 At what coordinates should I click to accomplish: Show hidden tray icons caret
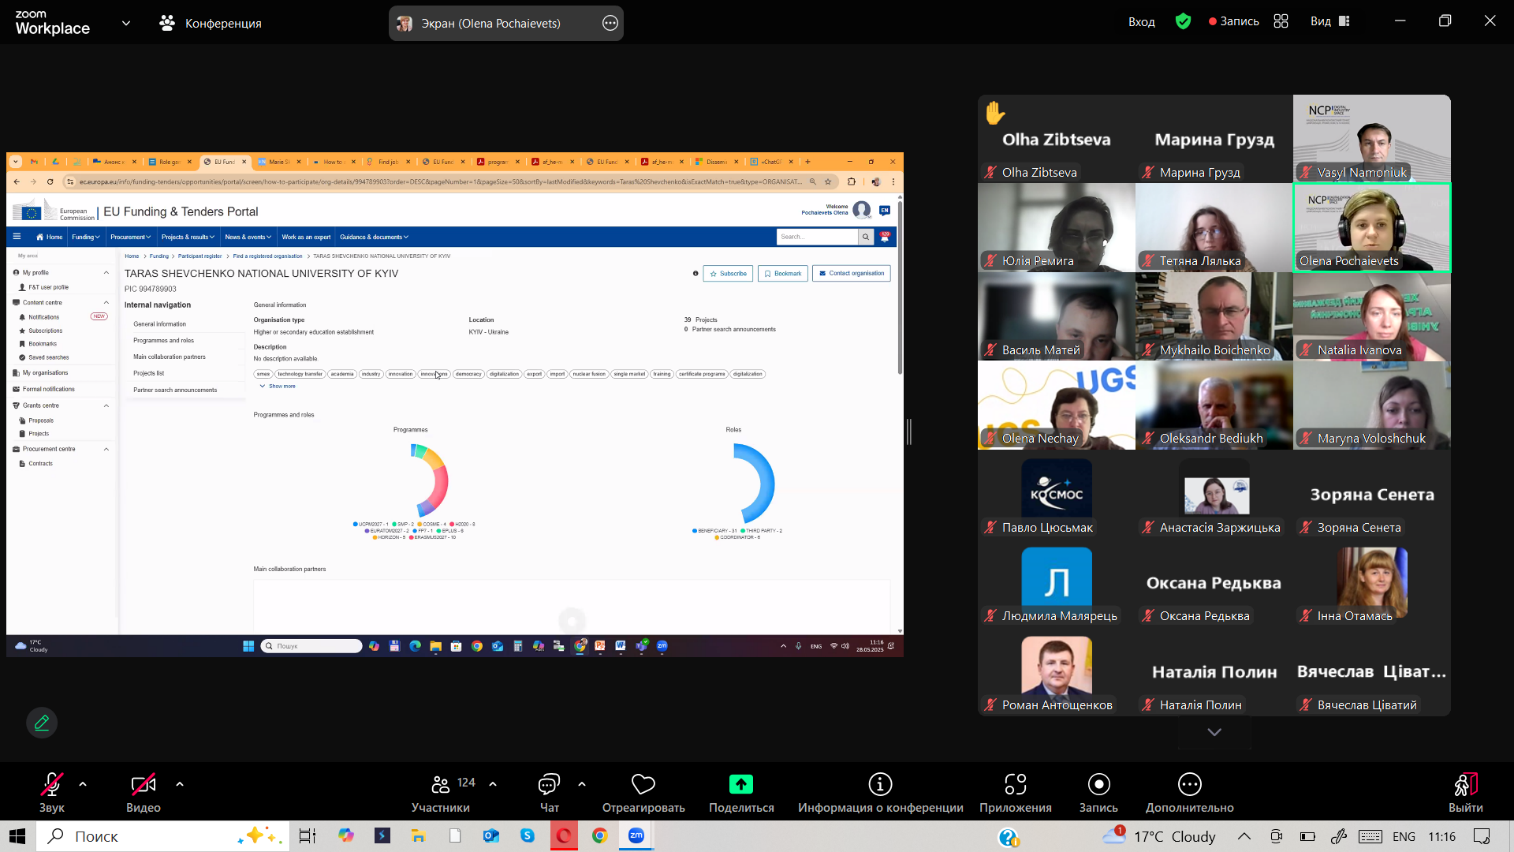pyautogui.click(x=1244, y=836)
